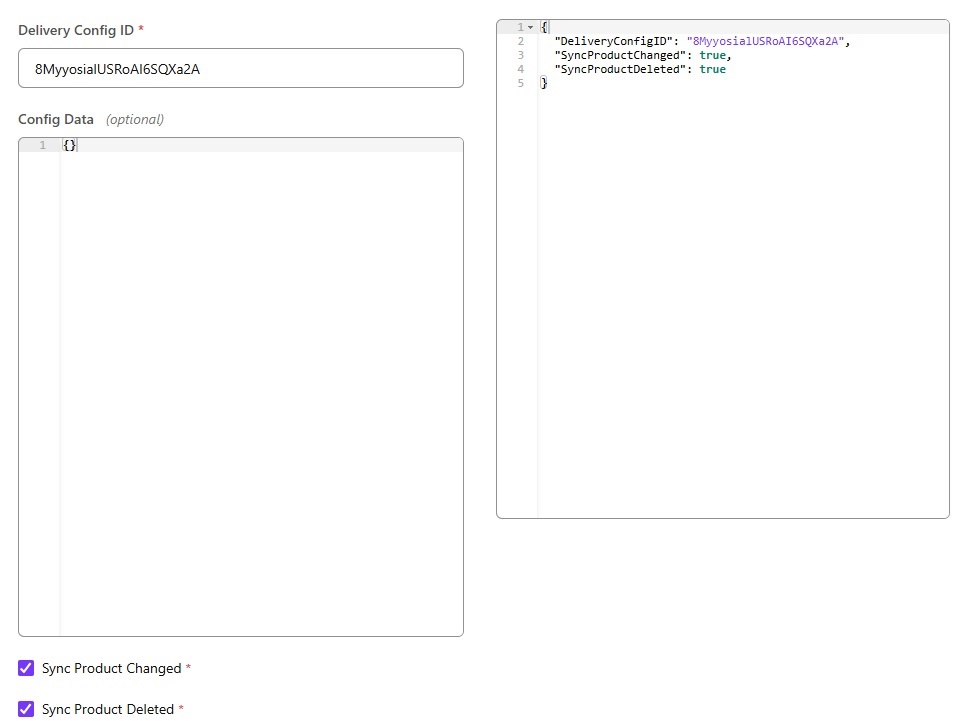The width and height of the screenshot is (954, 721).
Task: Click line number 5 in JSON preview gutter
Action: (521, 83)
